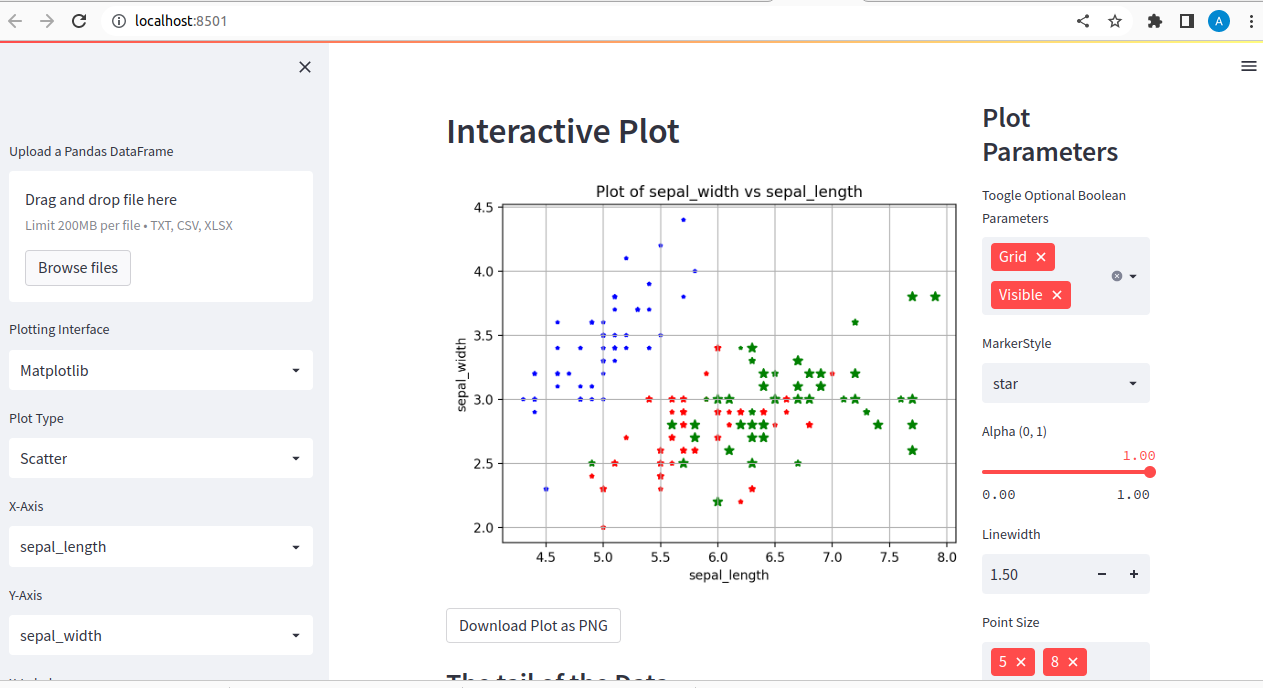Remove the Grid boolean parameter tag
The image size is (1263, 688).
1040,256
